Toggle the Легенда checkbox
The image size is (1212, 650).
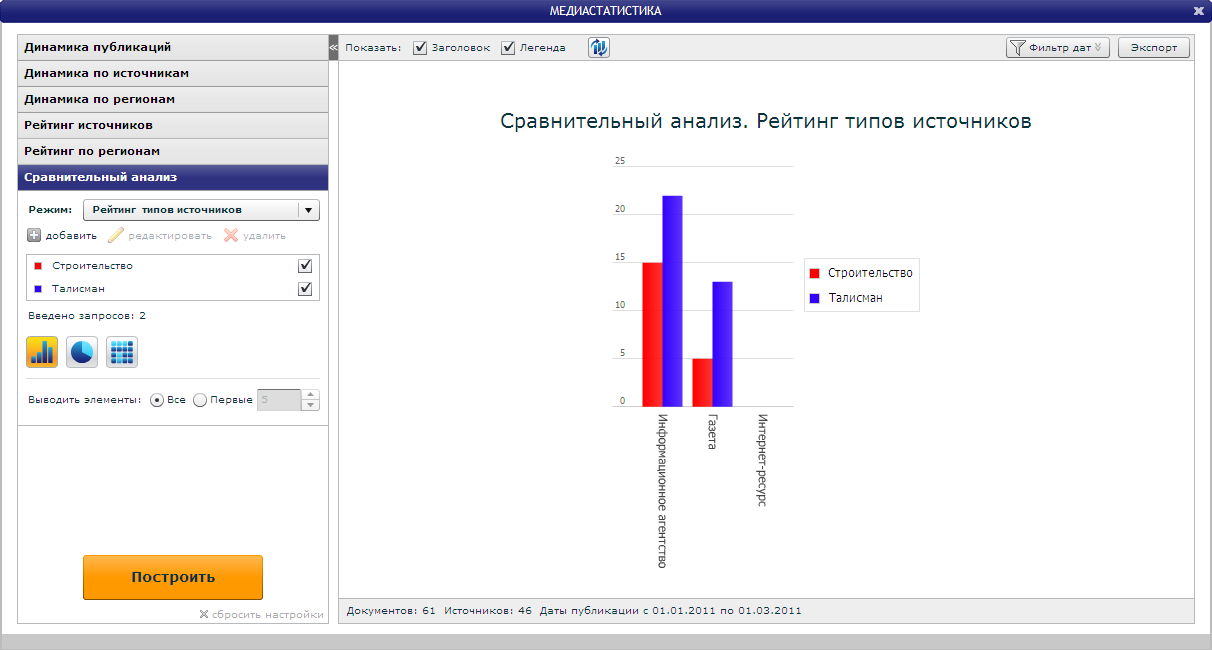(508, 47)
